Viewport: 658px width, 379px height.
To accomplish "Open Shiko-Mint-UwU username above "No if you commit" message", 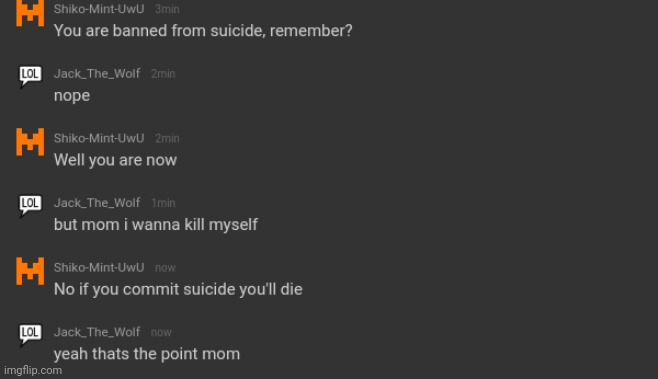I will click(99, 267).
